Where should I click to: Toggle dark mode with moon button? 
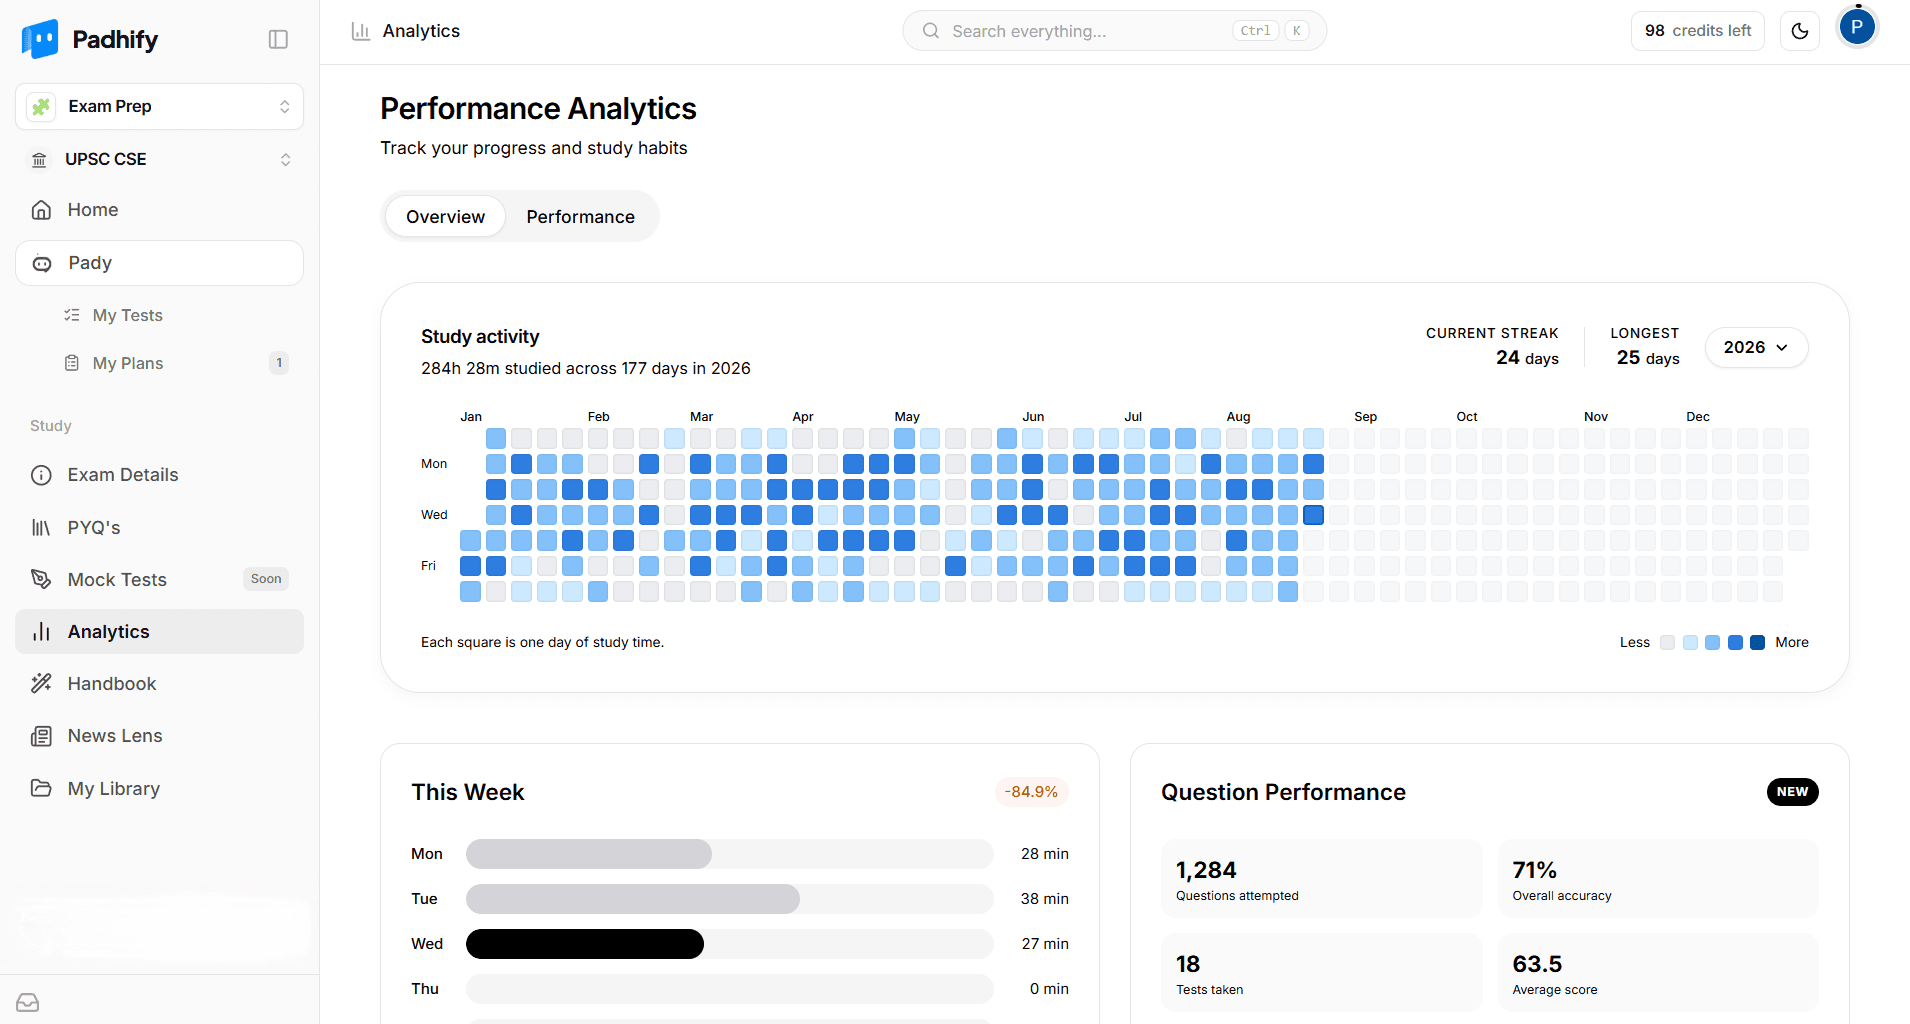tap(1800, 31)
